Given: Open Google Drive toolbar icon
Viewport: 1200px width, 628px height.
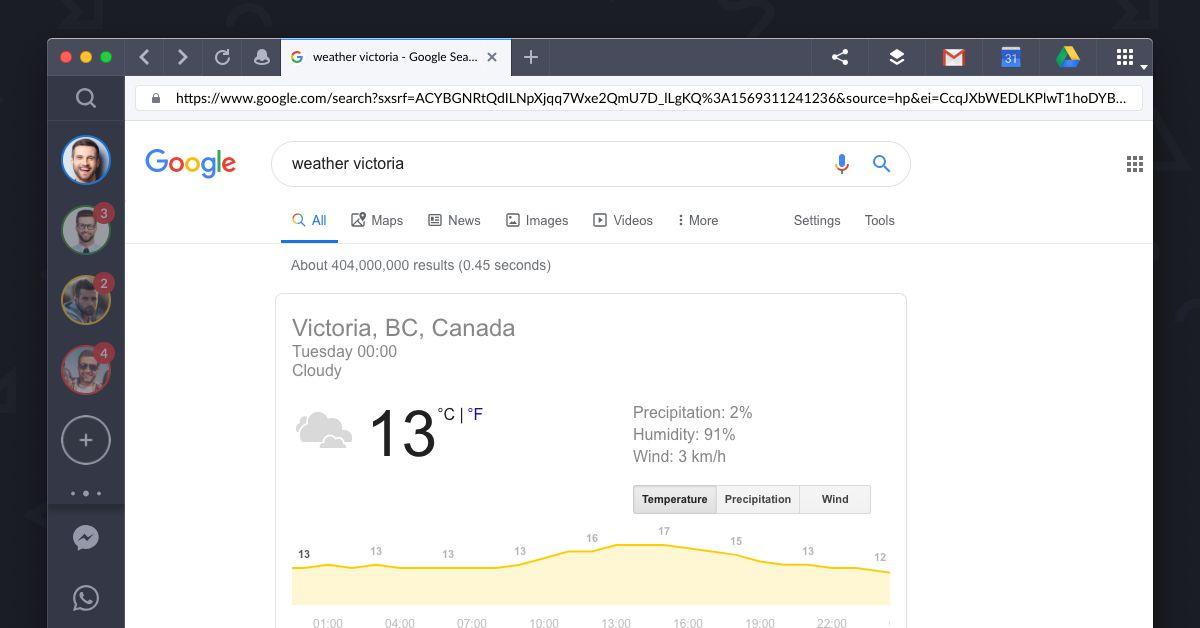Looking at the screenshot, I should pyautogui.click(x=1067, y=58).
